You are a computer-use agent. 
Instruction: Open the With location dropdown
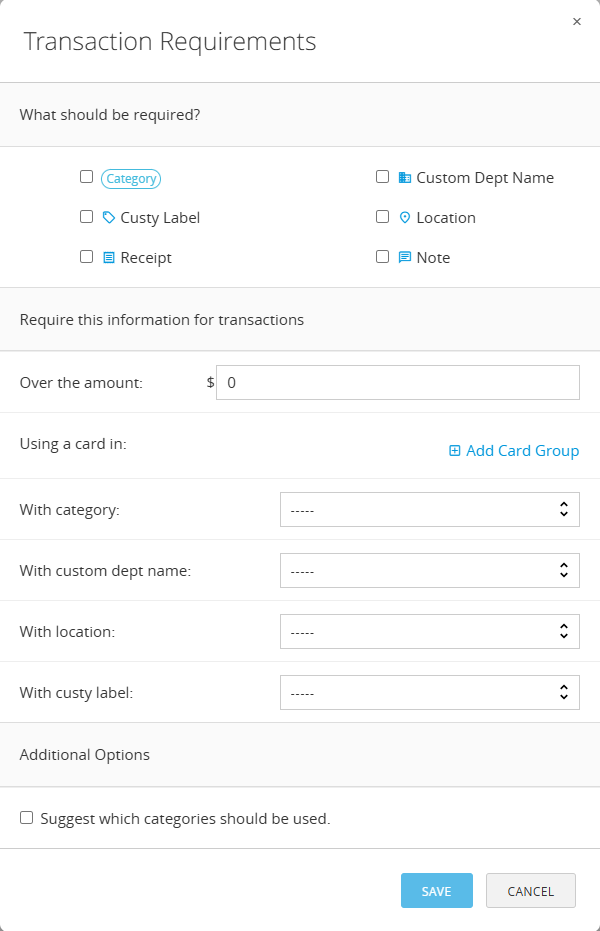pyautogui.click(x=429, y=631)
